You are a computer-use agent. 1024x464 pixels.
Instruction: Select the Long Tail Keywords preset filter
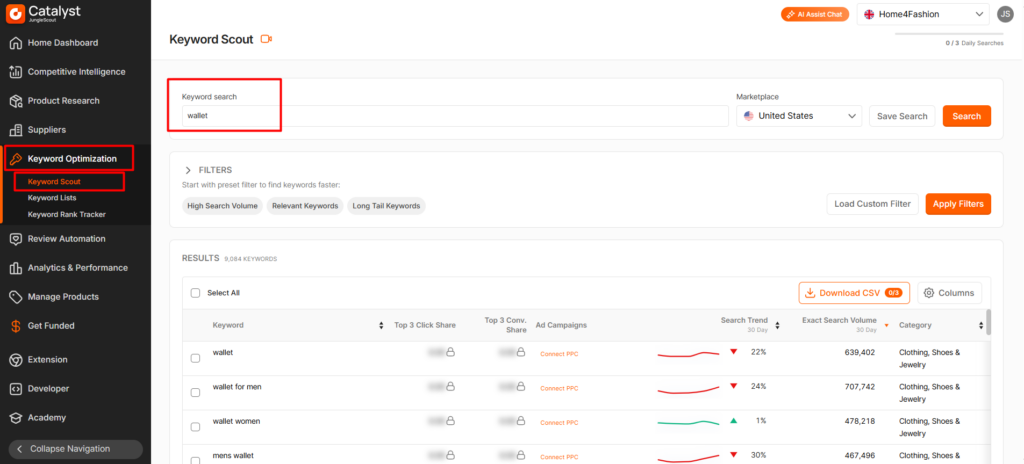tap(386, 206)
